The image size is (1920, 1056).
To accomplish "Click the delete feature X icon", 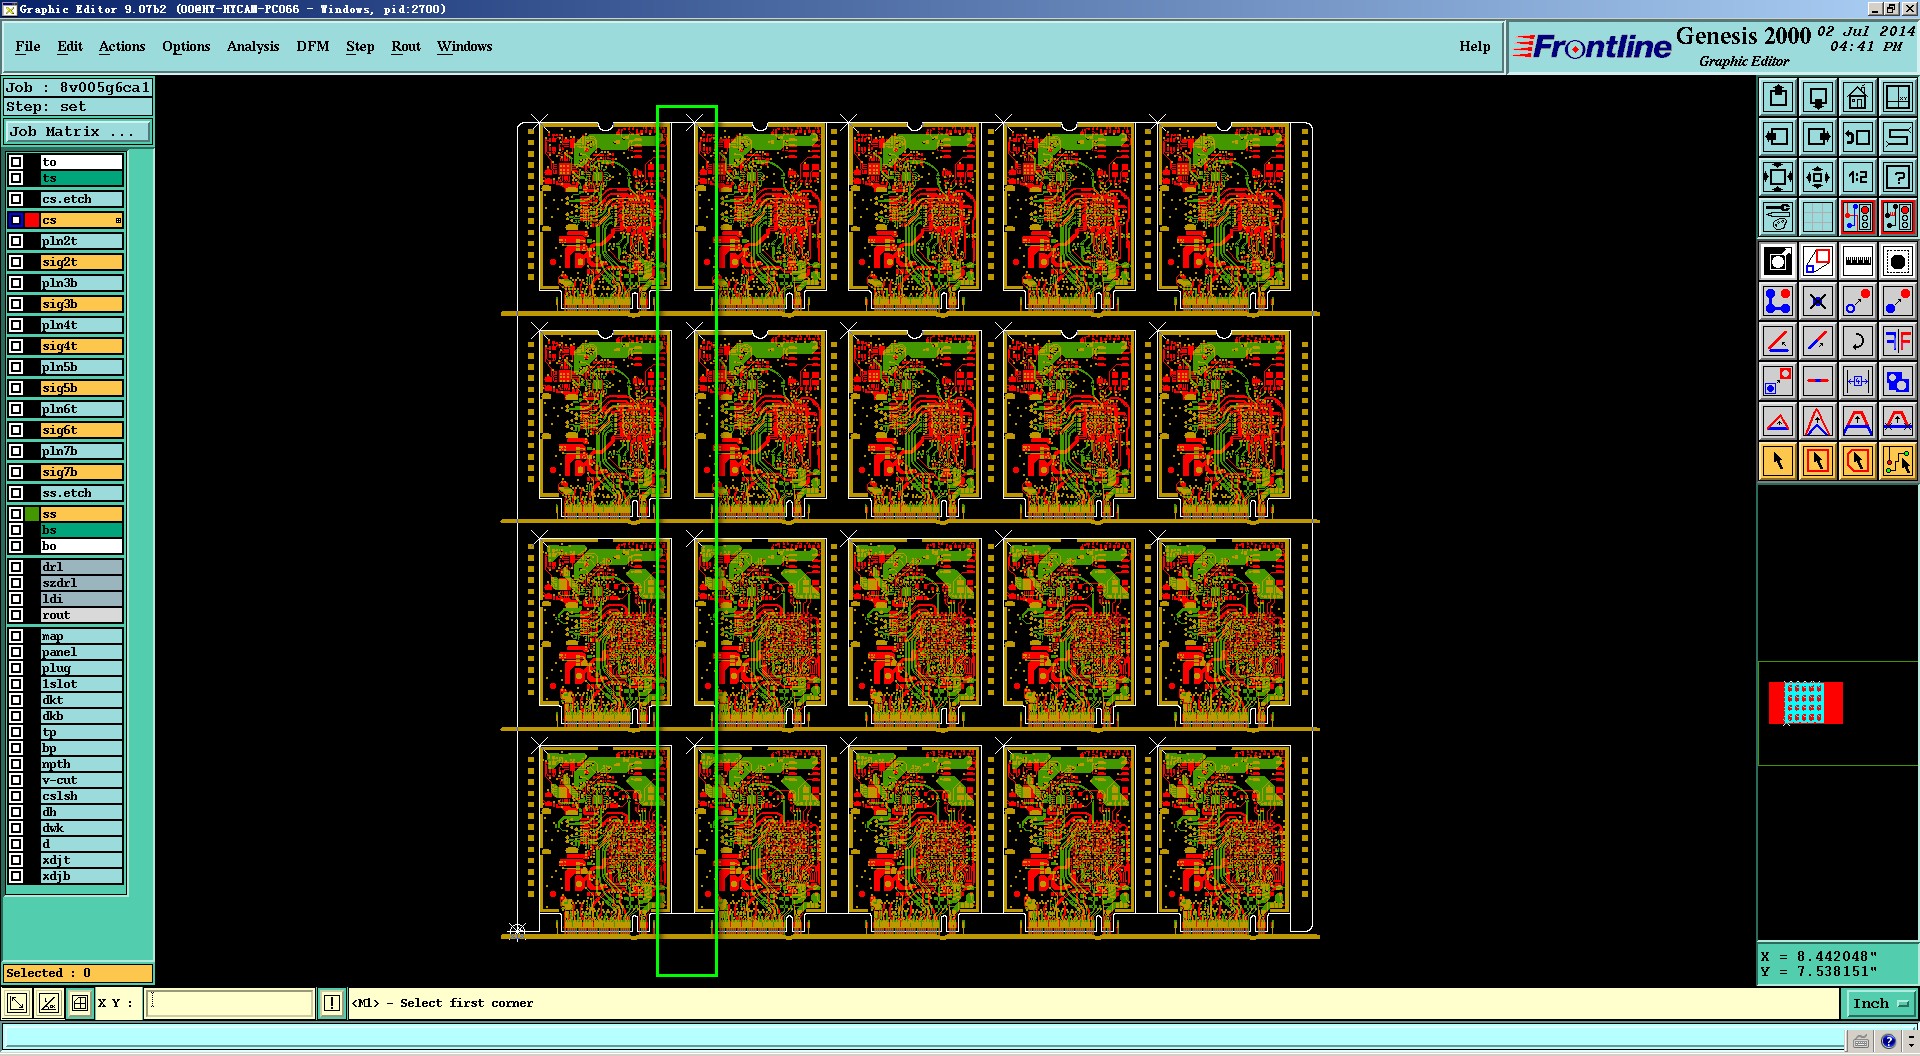I will (x=1818, y=301).
